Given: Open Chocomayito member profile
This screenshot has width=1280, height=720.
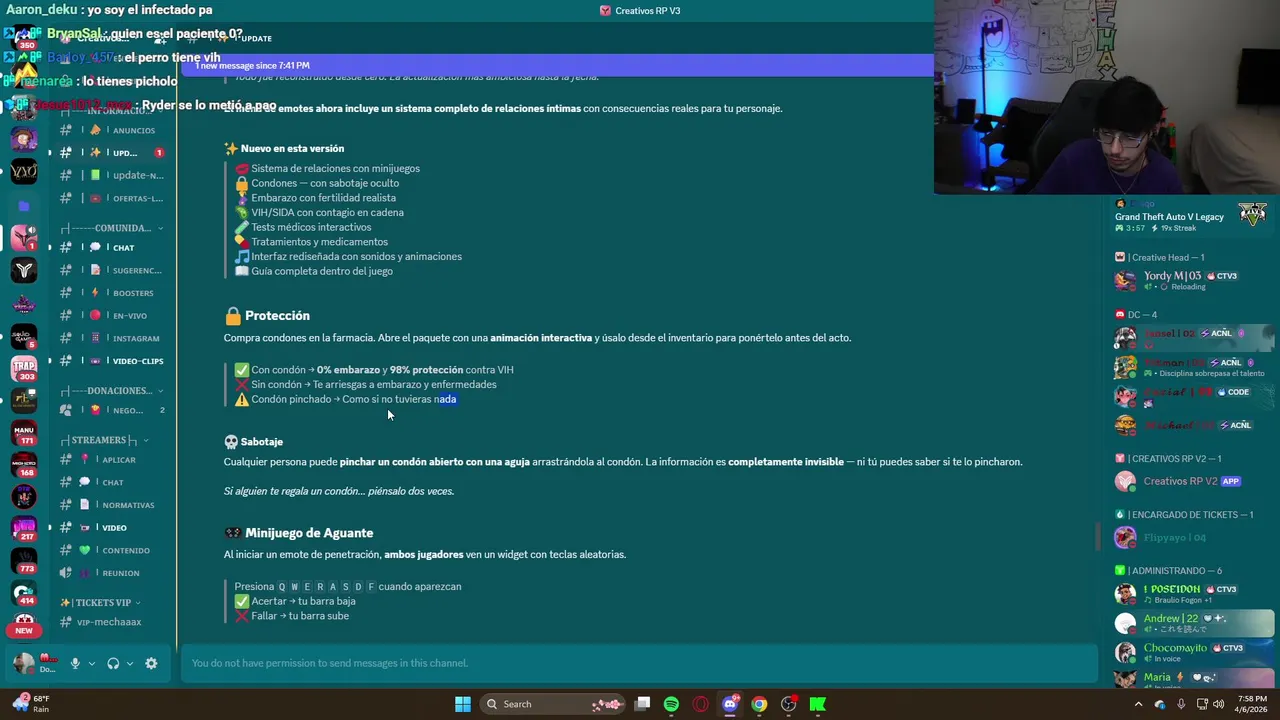Looking at the screenshot, I should pyautogui.click(x=1194, y=652).
